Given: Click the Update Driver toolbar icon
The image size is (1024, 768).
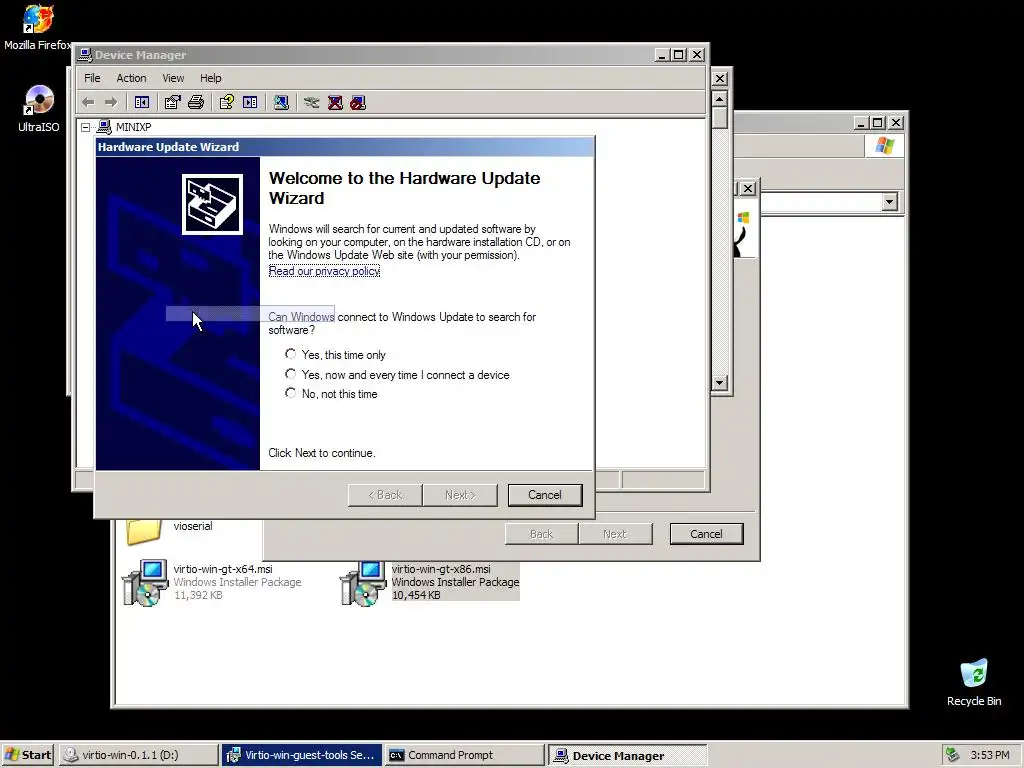Looking at the screenshot, I should click(x=312, y=103).
